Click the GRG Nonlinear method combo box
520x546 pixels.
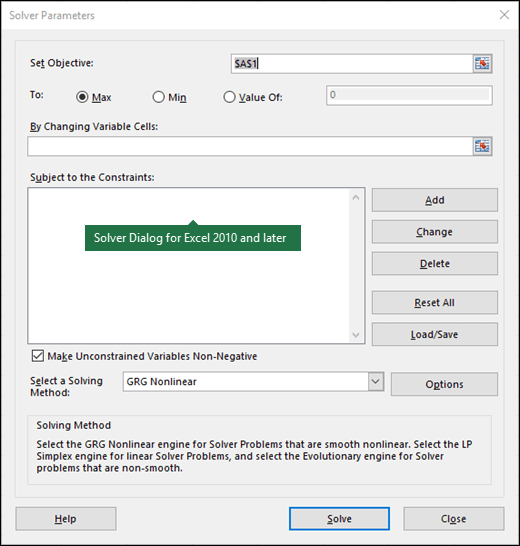click(x=253, y=381)
